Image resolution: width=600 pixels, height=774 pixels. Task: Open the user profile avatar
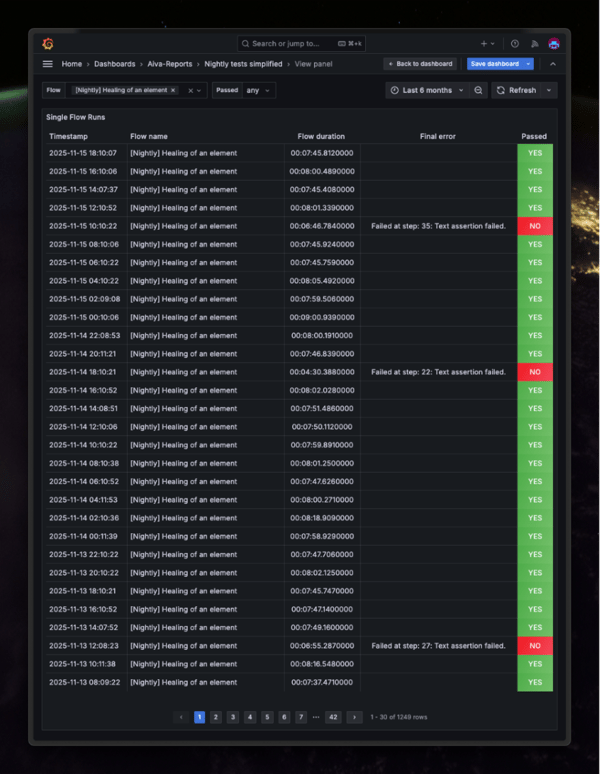[x=553, y=44]
